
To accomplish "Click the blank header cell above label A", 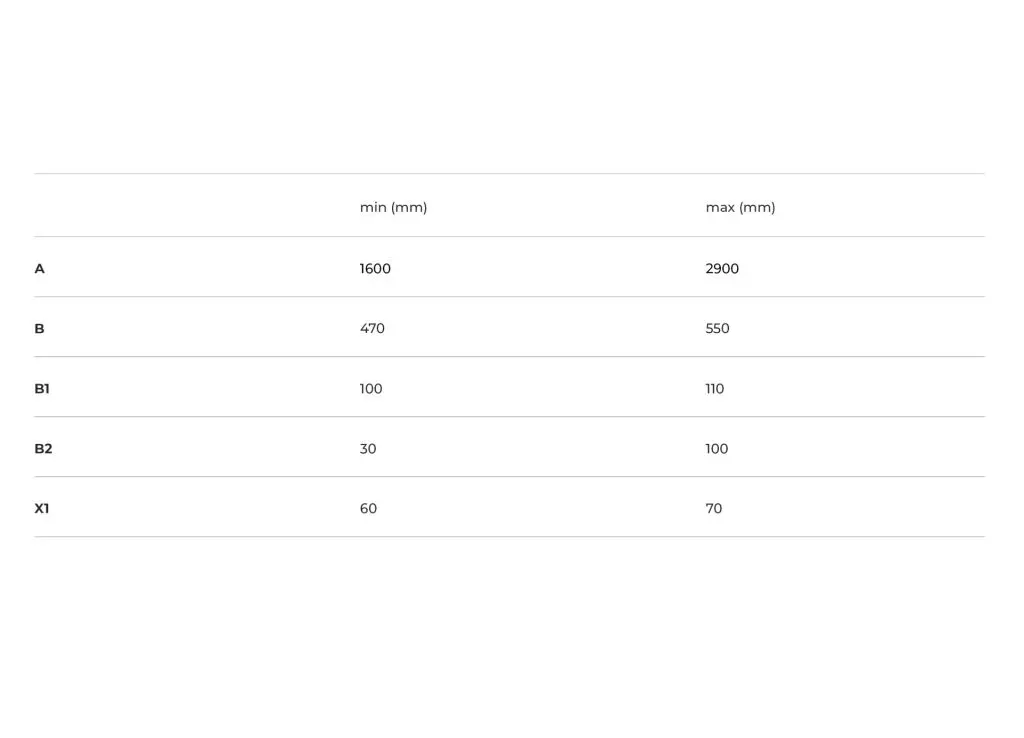I will click(190, 207).
